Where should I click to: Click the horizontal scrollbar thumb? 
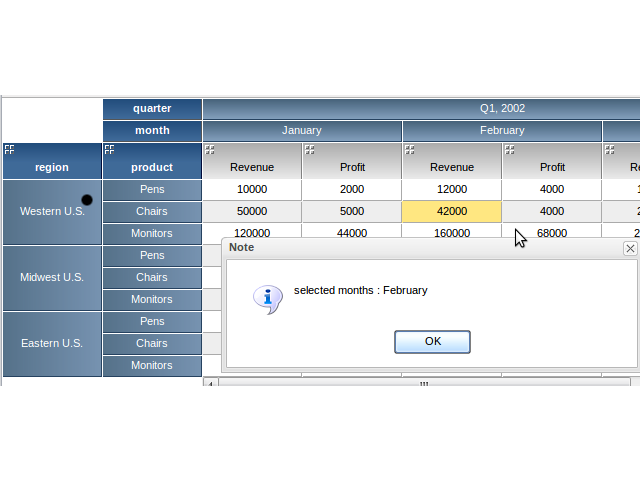tap(423, 383)
